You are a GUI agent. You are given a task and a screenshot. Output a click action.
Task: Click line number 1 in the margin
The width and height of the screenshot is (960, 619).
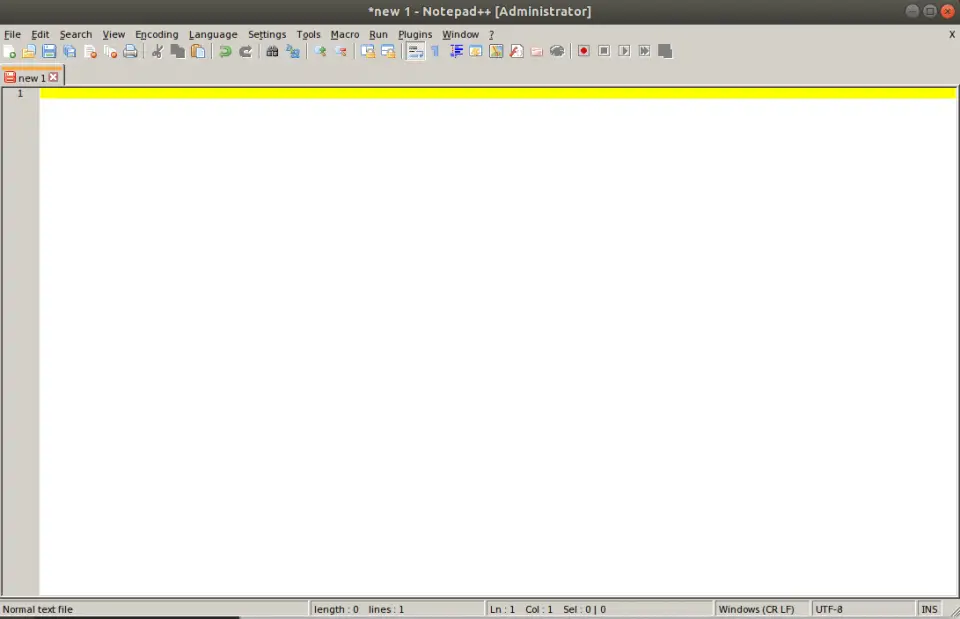click(x=20, y=92)
